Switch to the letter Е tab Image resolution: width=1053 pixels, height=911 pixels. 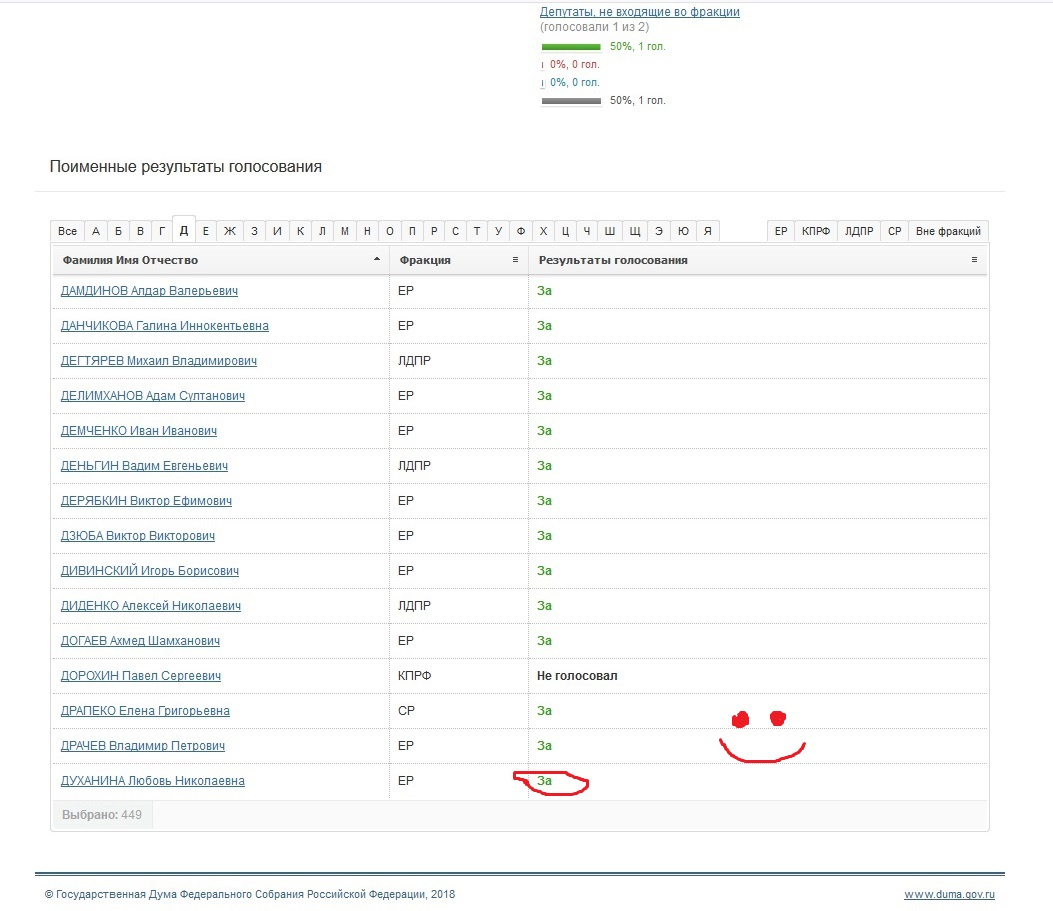(205, 231)
